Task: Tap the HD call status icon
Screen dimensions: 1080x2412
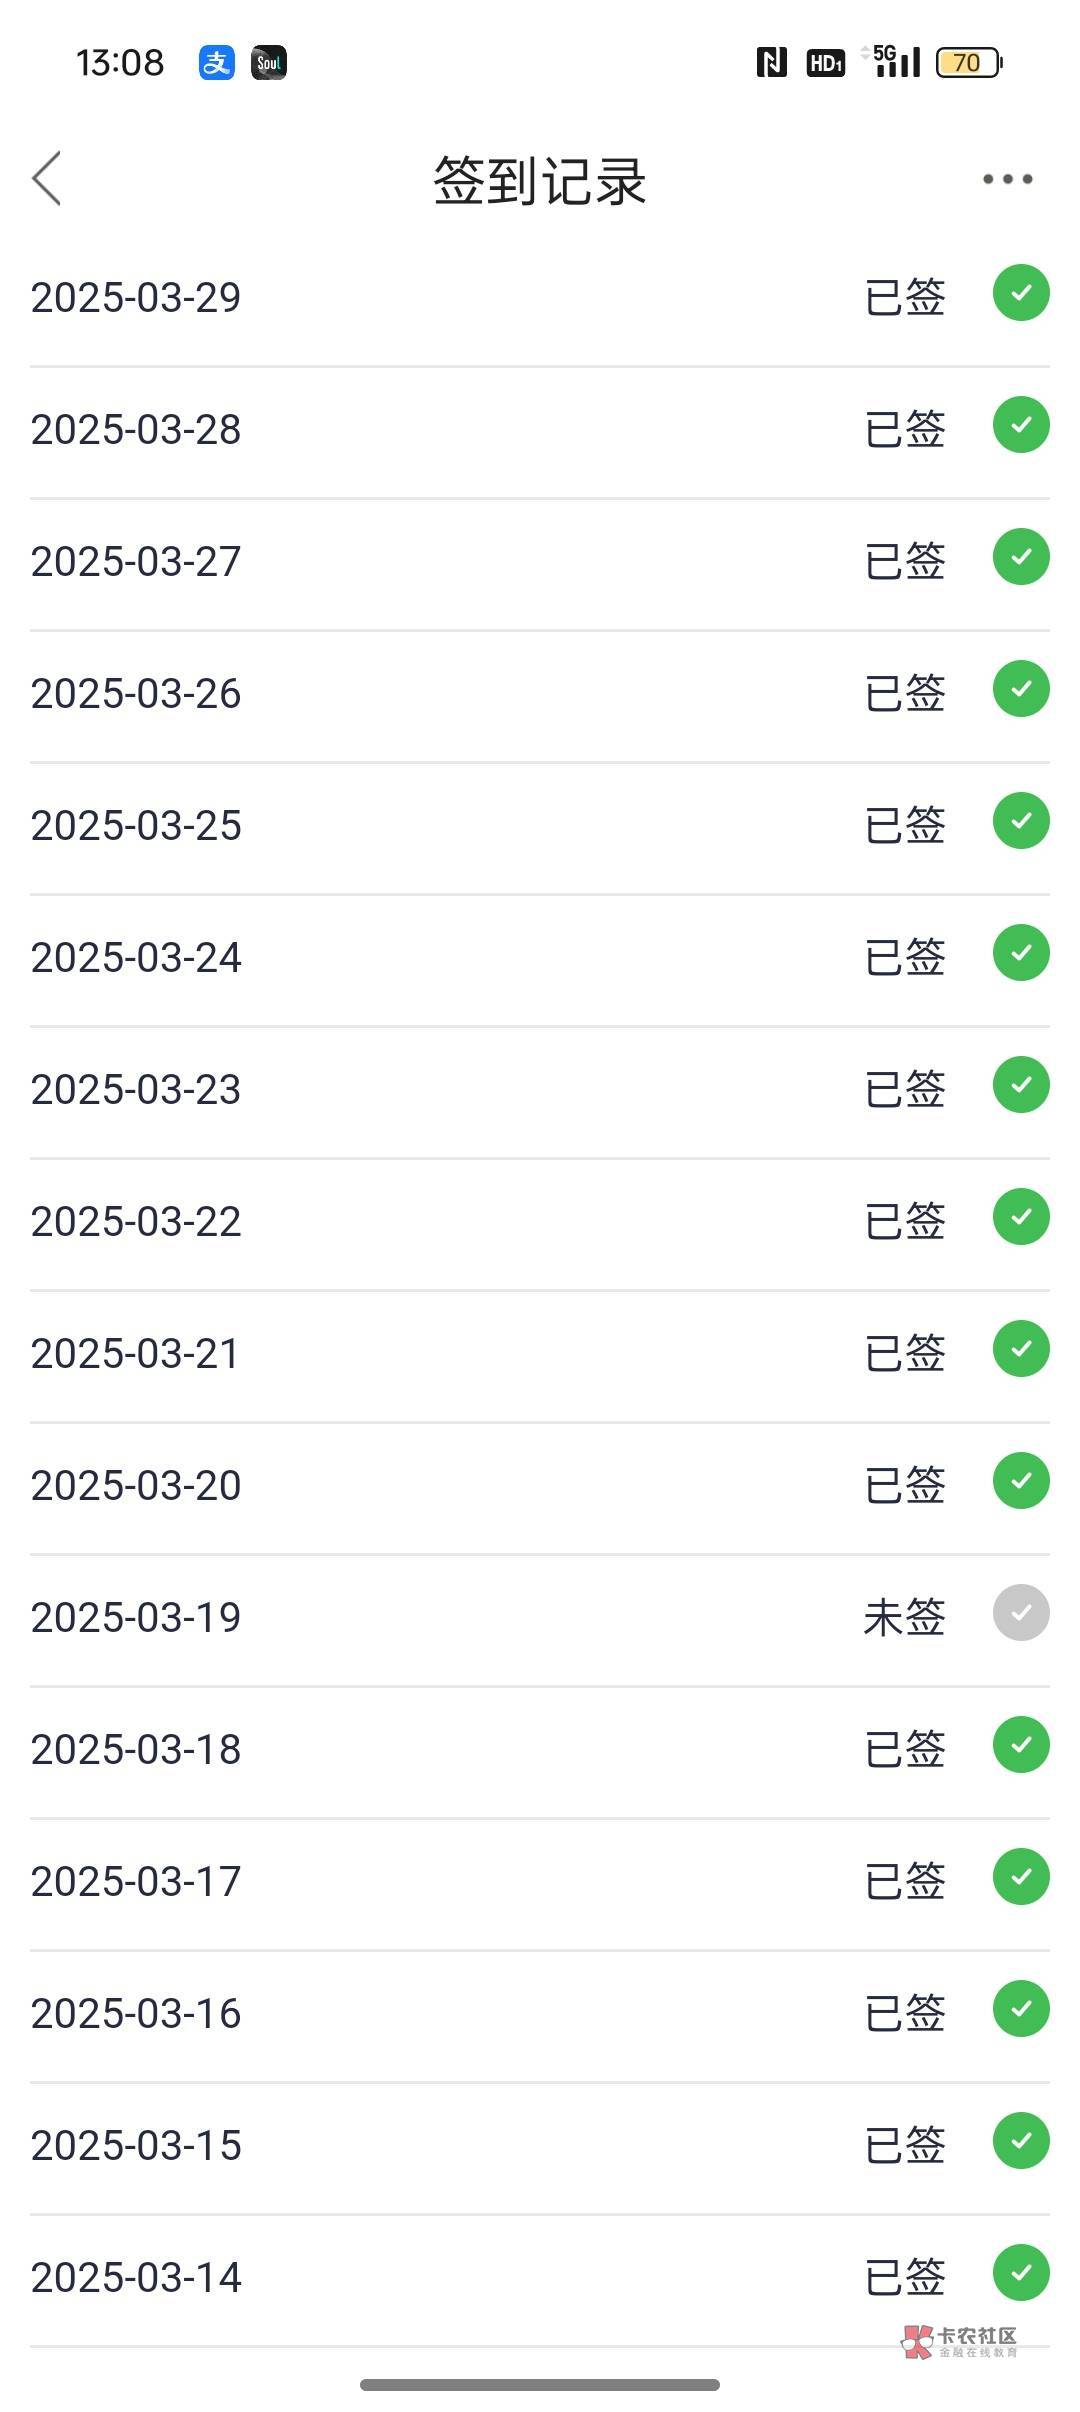Action: tap(825, 63)
